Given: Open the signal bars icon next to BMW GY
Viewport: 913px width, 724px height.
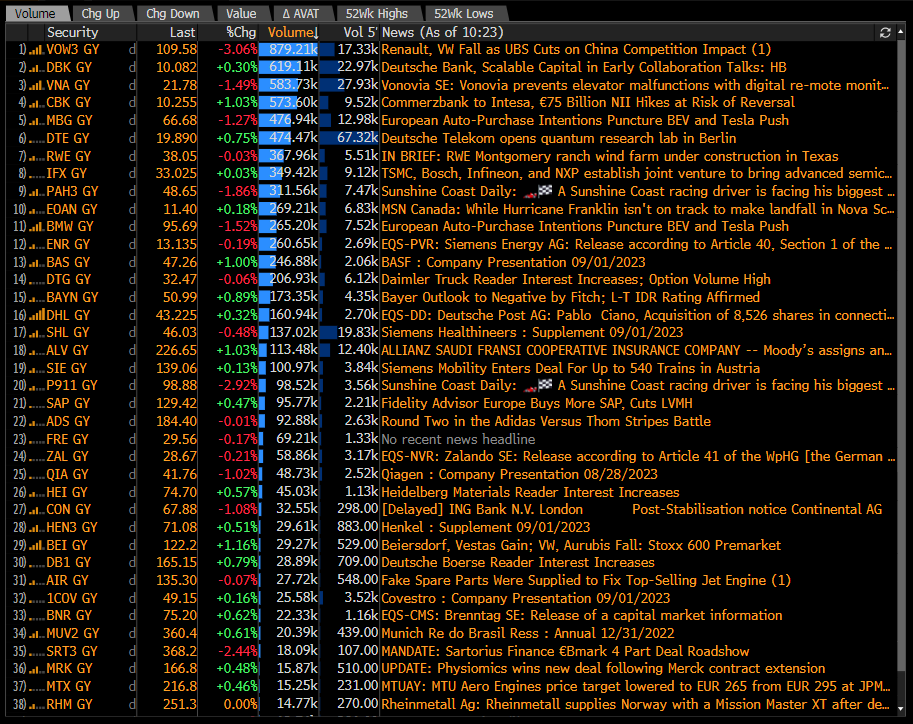Looking at the screenshot, I should pos(36,227).
